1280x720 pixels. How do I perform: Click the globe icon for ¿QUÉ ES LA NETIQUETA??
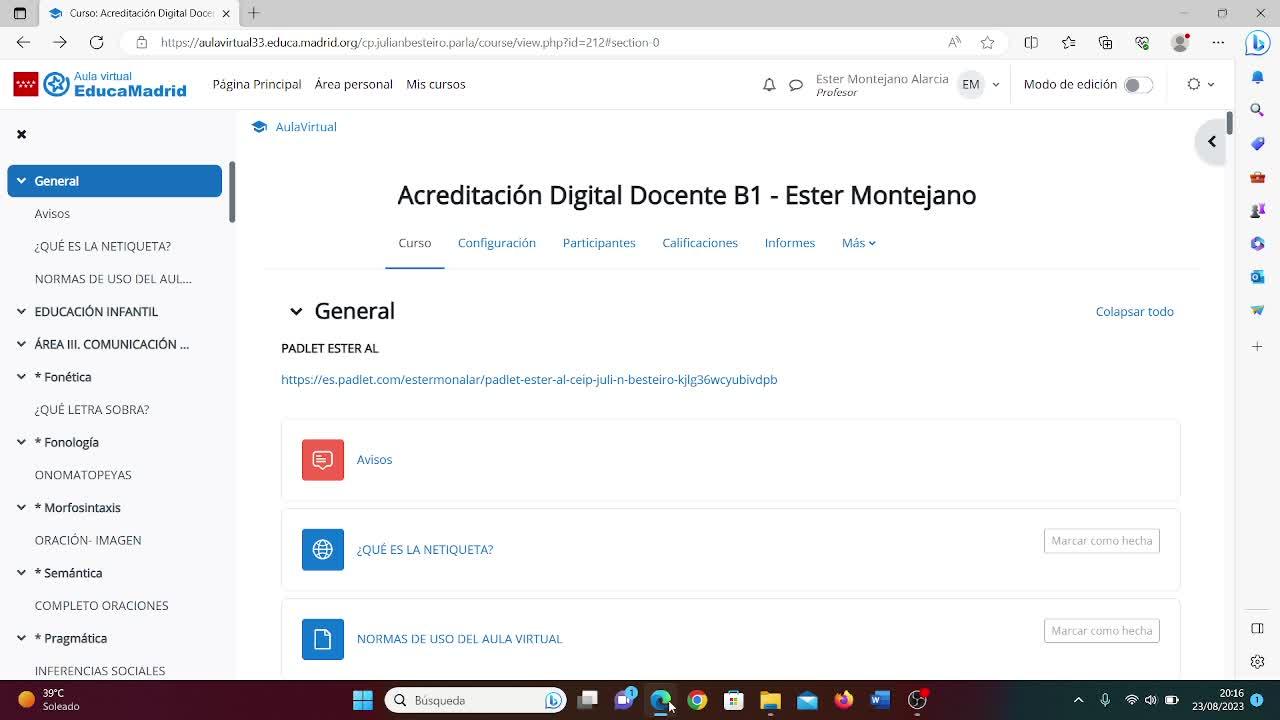coord(323,550)
